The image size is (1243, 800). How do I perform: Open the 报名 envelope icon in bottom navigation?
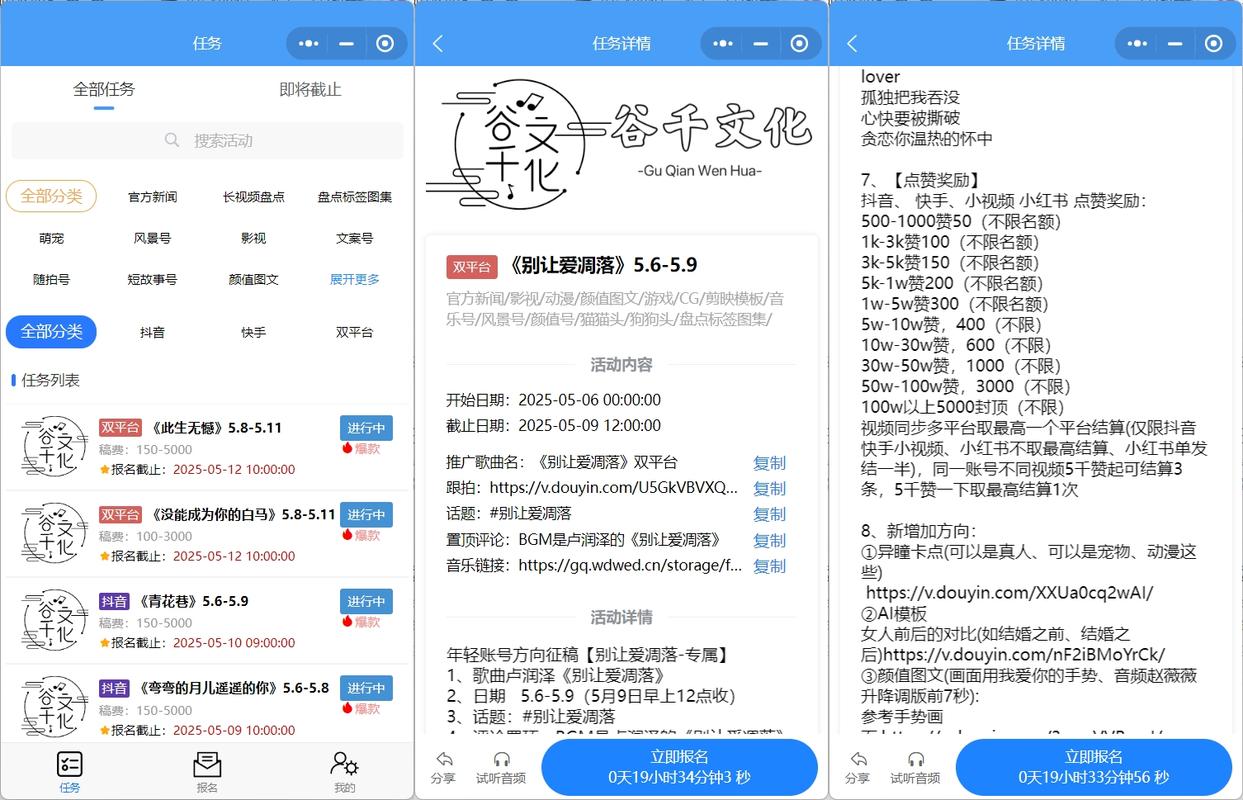(x=207, y=765)
